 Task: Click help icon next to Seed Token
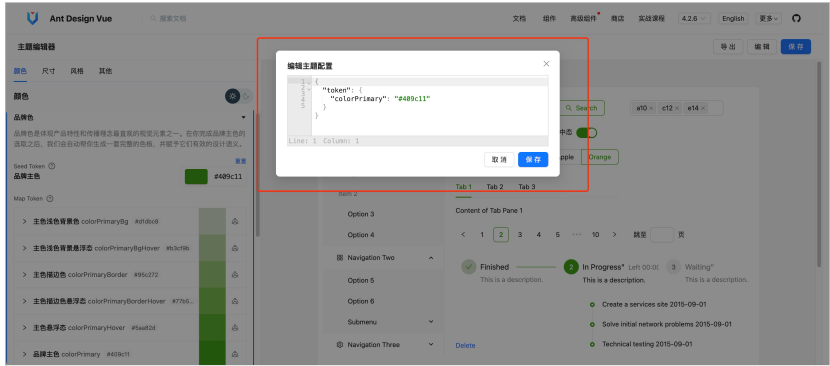(x=51, y=166)
